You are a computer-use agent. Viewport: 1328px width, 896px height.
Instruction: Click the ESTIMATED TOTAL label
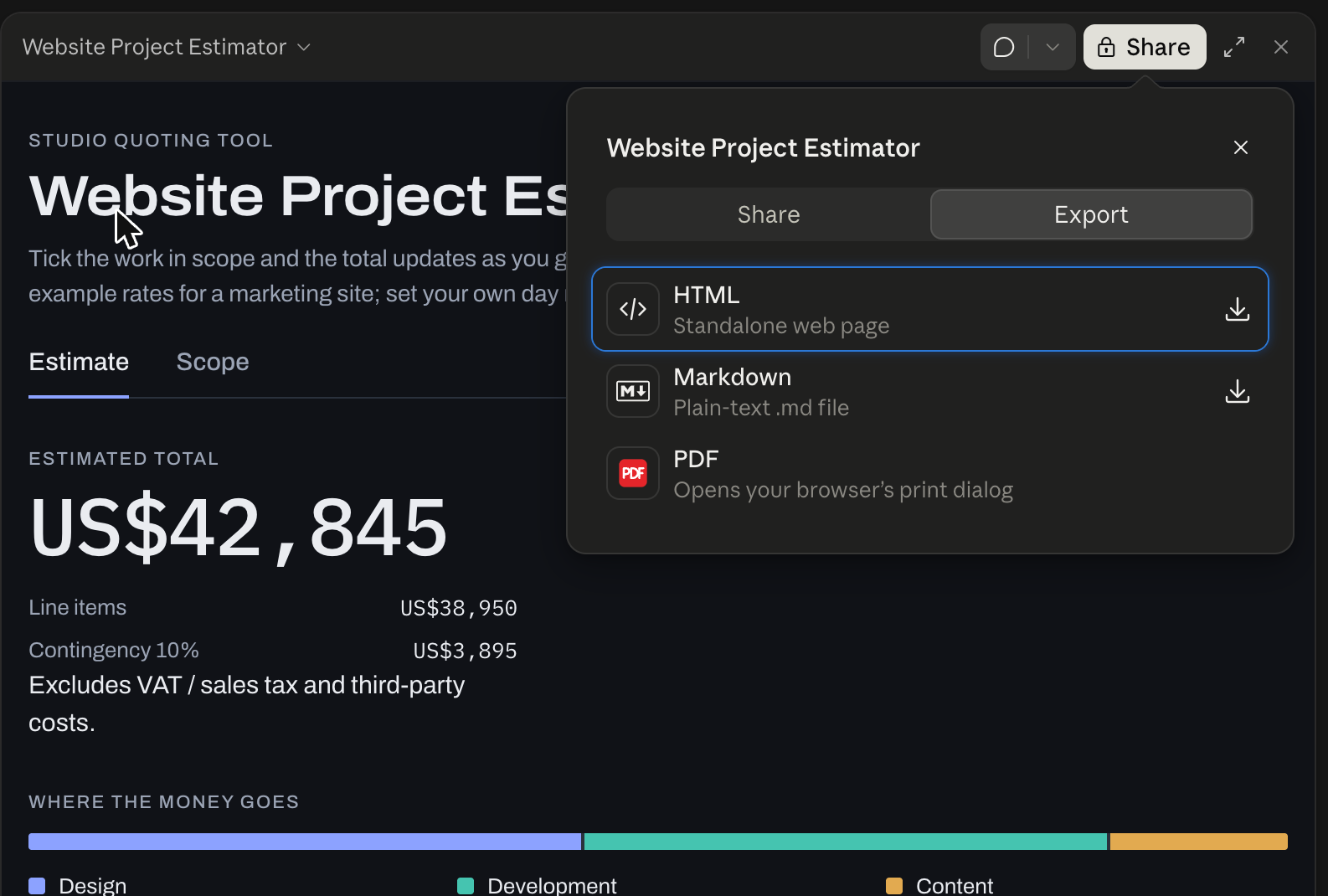124,459
